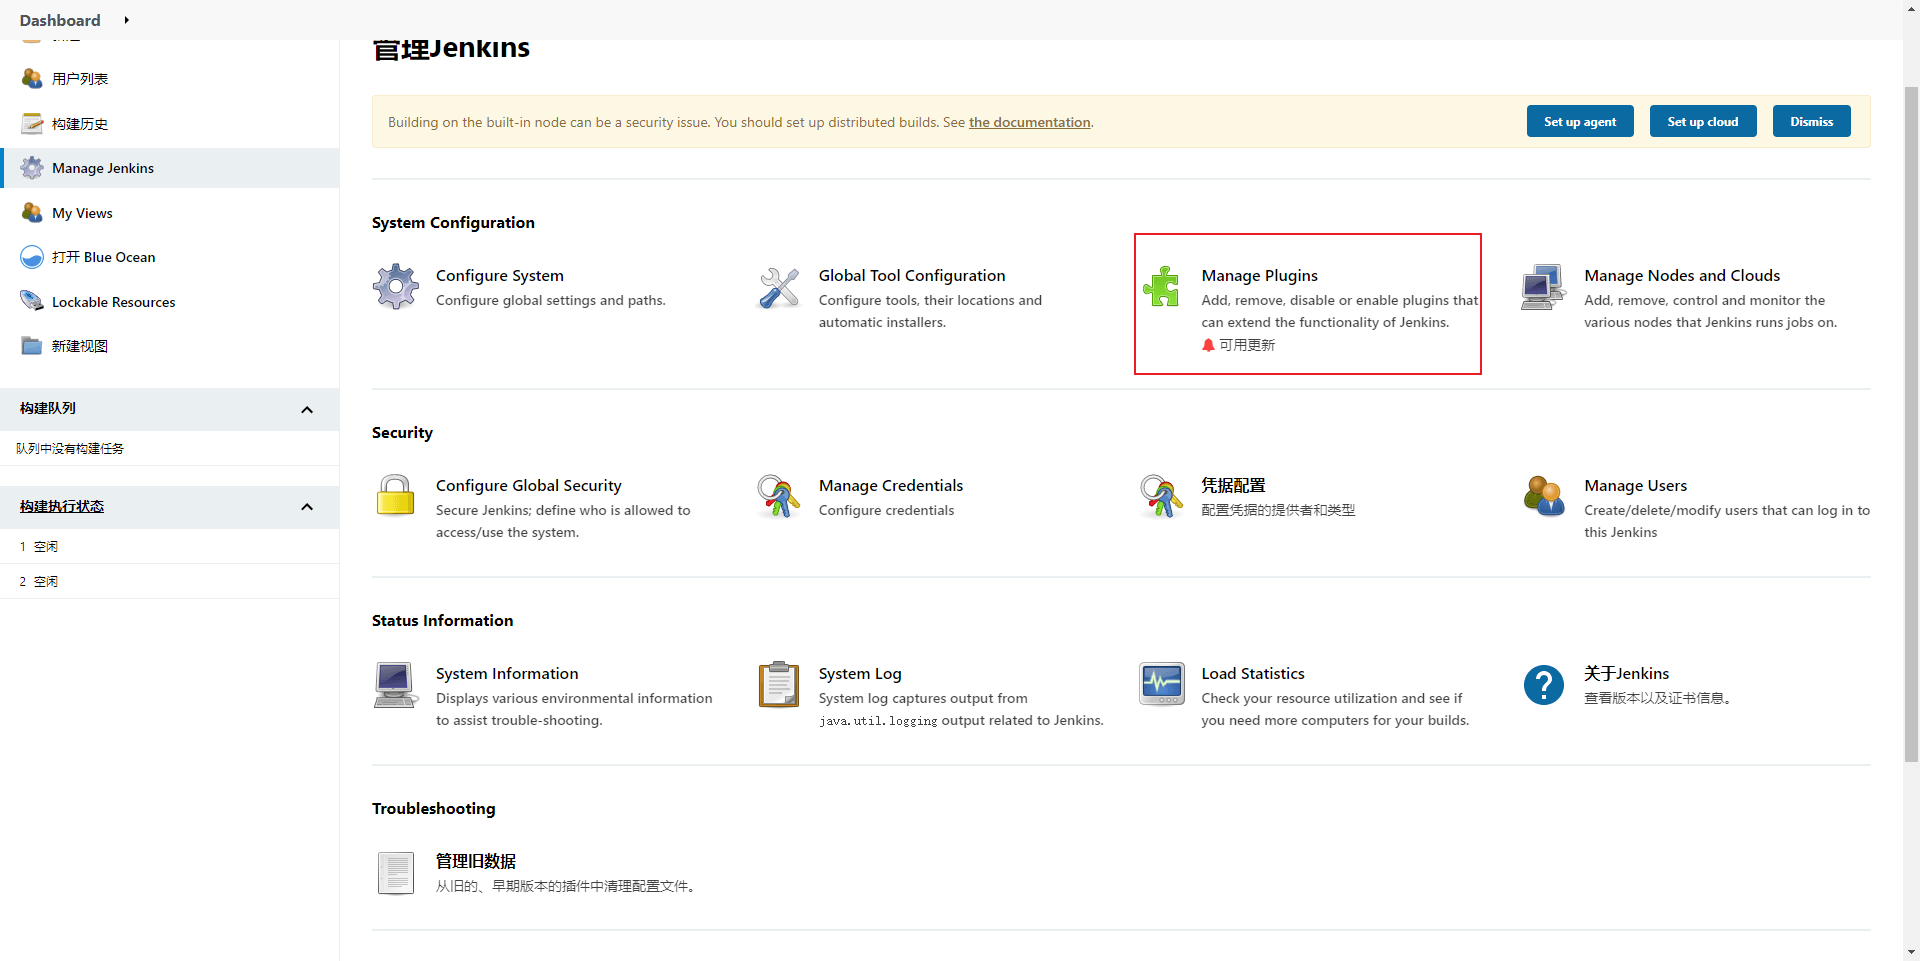This screenshot has height=961, width=1920.
Task: Collapse the 构建队列 panel
Action: 307,410
